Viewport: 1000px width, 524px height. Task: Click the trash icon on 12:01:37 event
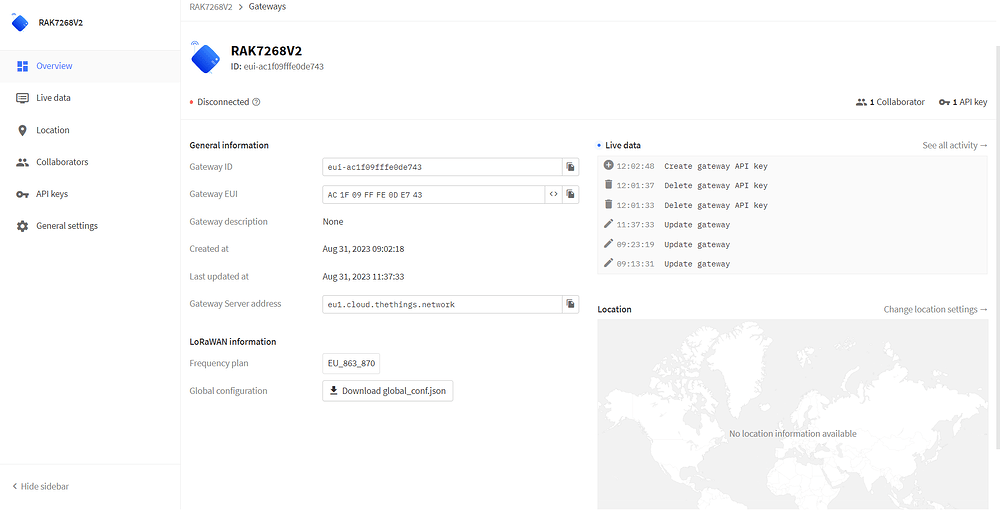608,184
